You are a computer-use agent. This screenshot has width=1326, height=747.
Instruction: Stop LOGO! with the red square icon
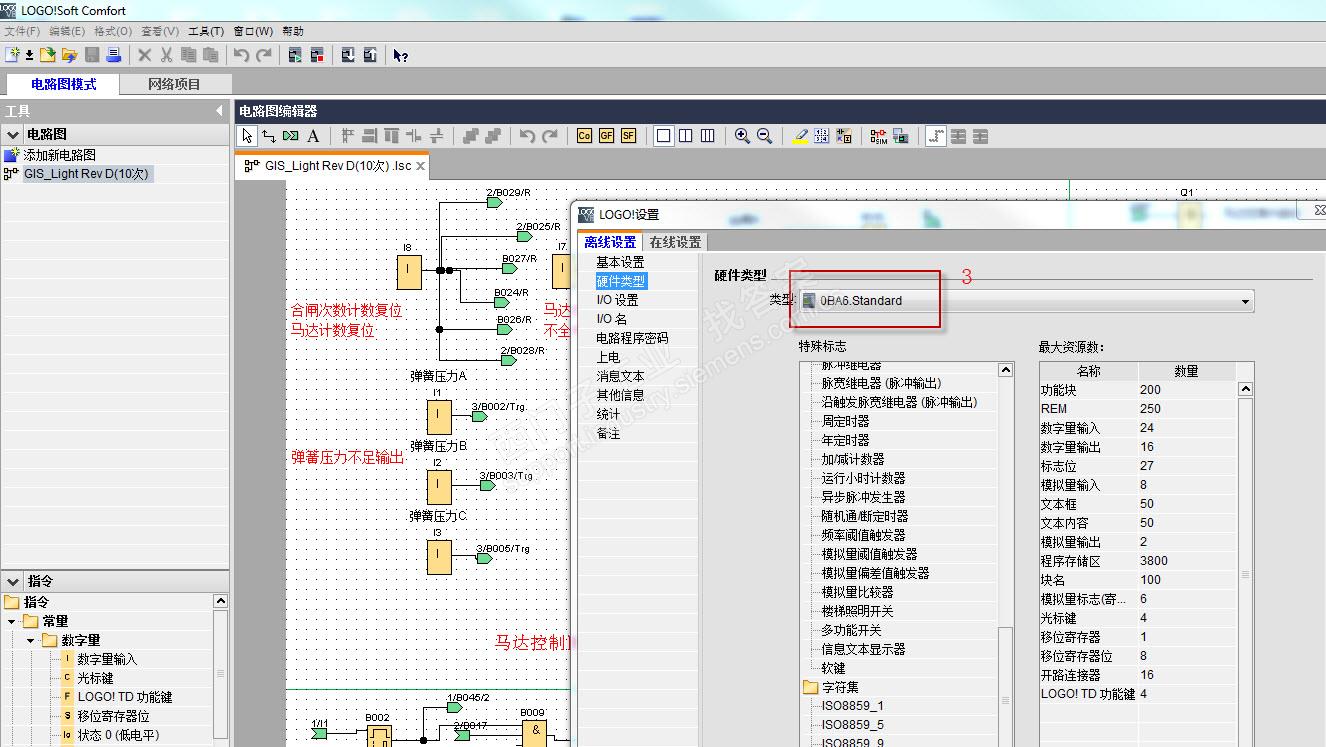(317, 55)
